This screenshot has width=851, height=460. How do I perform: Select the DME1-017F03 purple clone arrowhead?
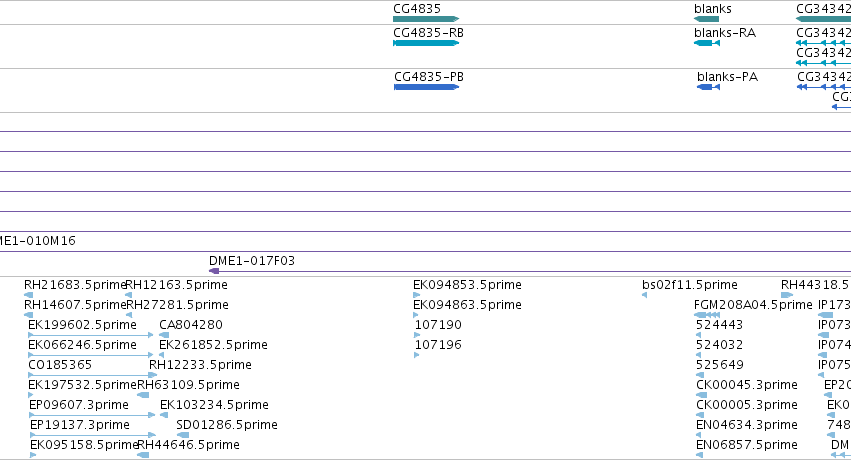[x=214, y=271]
